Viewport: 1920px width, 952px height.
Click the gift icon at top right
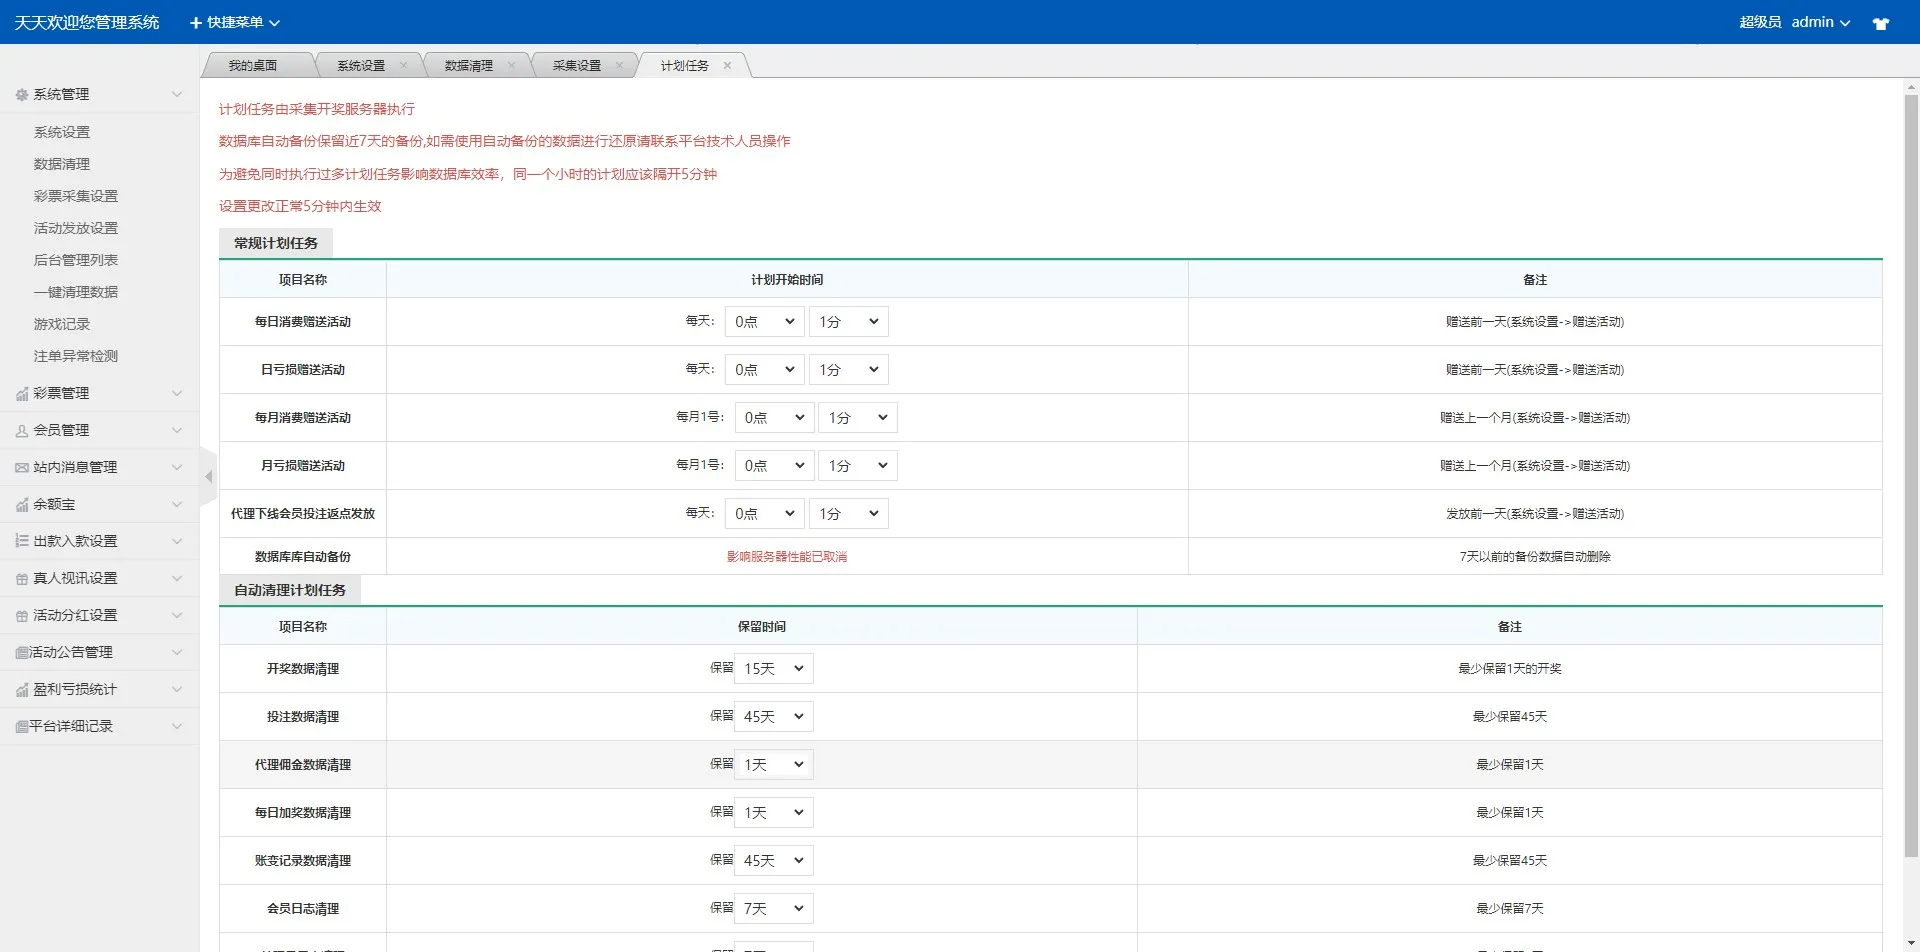click(x=1881, y=22)
